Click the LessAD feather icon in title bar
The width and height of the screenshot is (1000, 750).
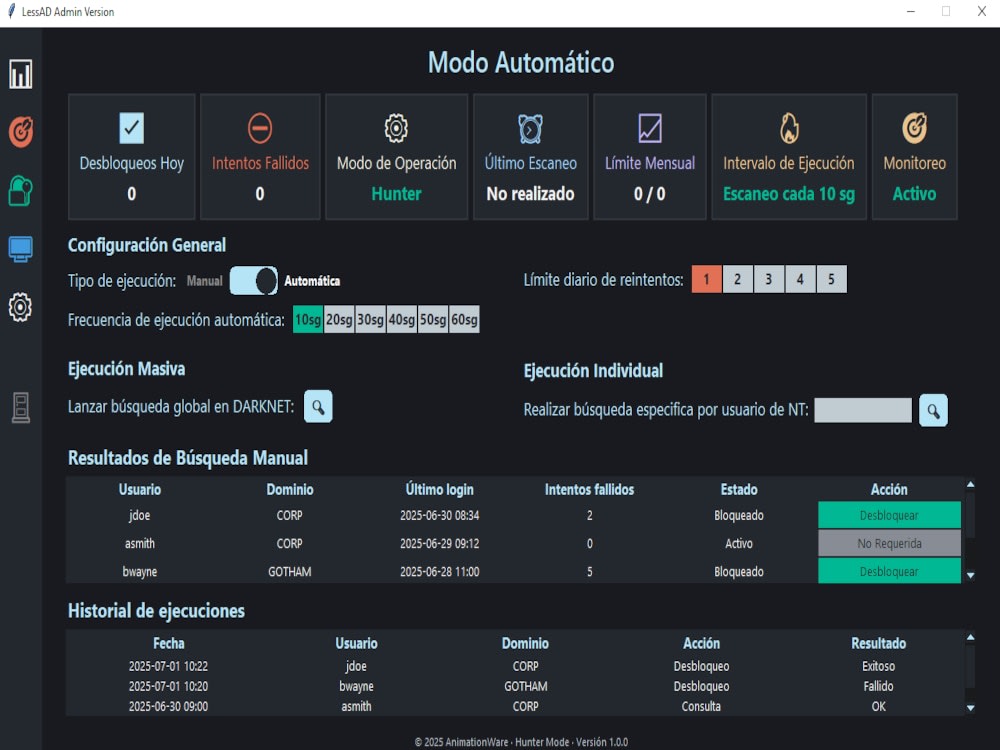(11, 11)
